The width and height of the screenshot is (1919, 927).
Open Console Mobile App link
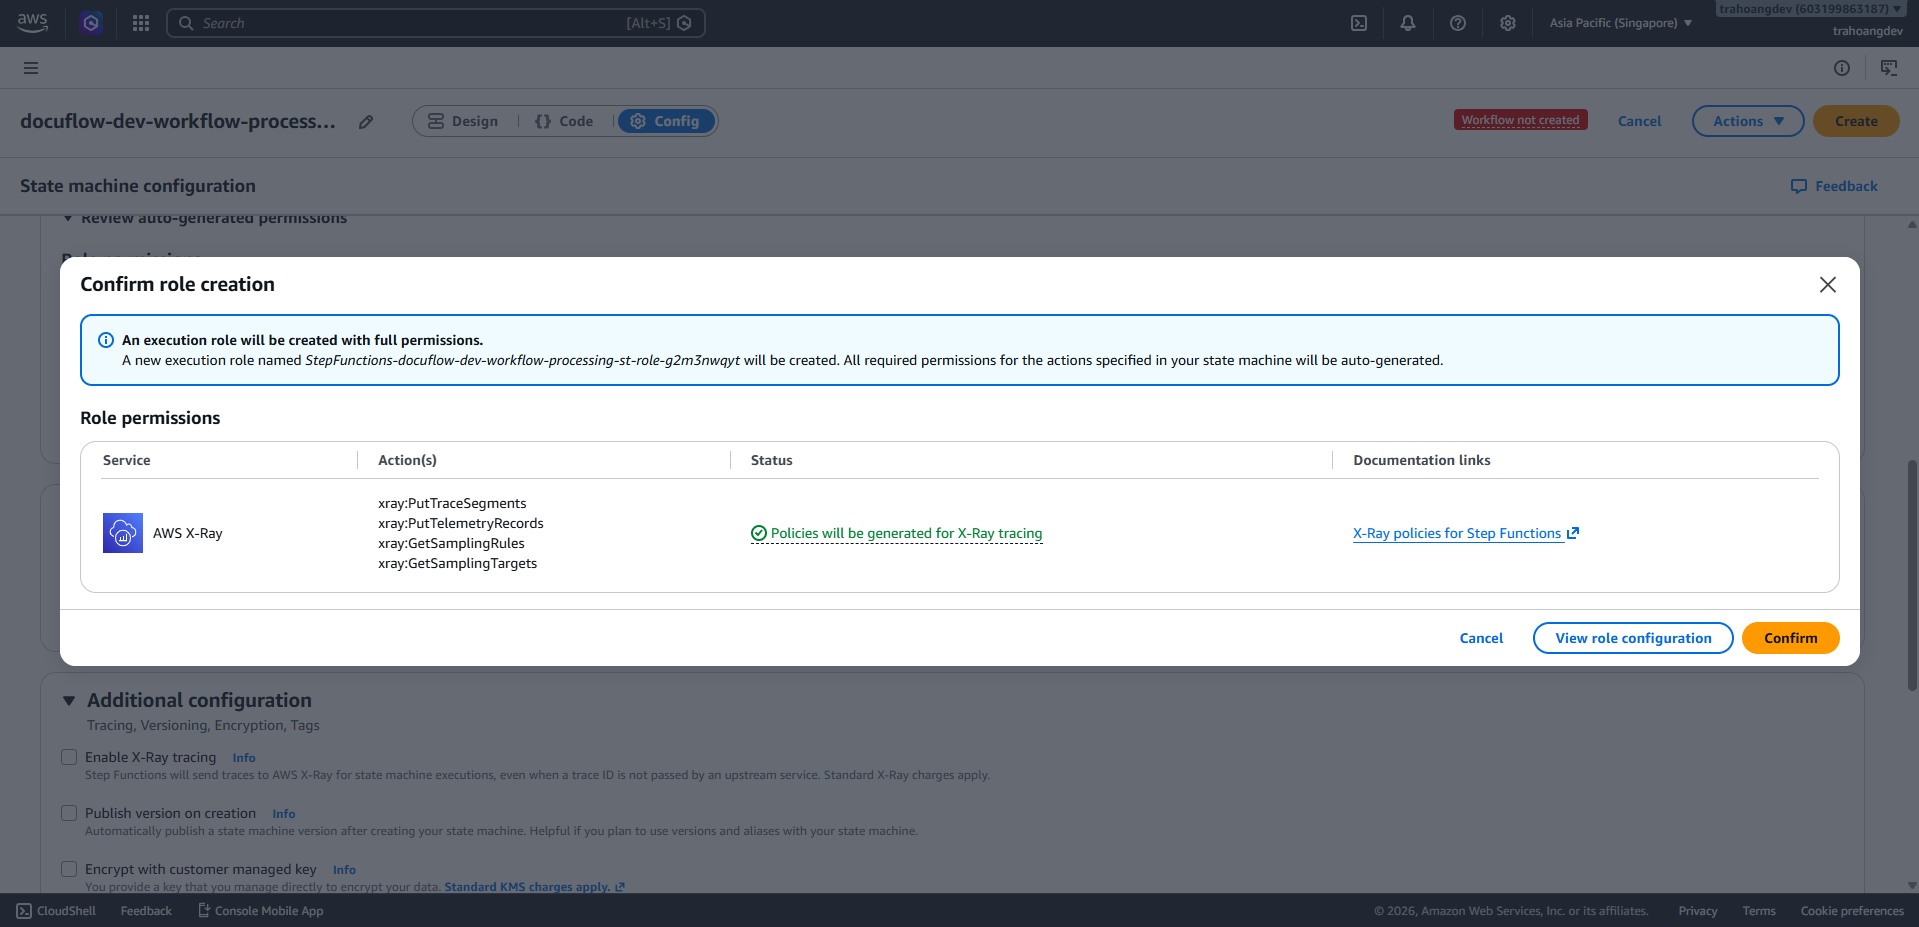tap(261, 911)
